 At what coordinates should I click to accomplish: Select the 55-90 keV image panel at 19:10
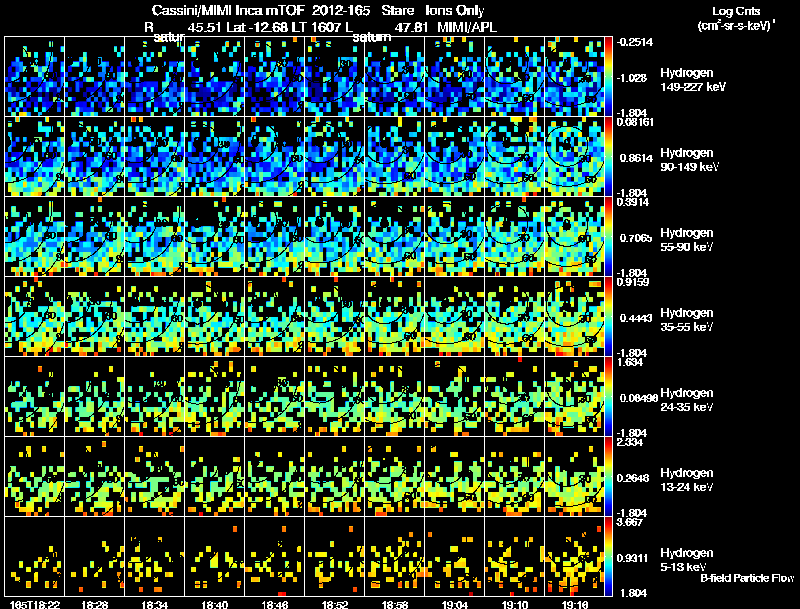[x=514, y=237]
